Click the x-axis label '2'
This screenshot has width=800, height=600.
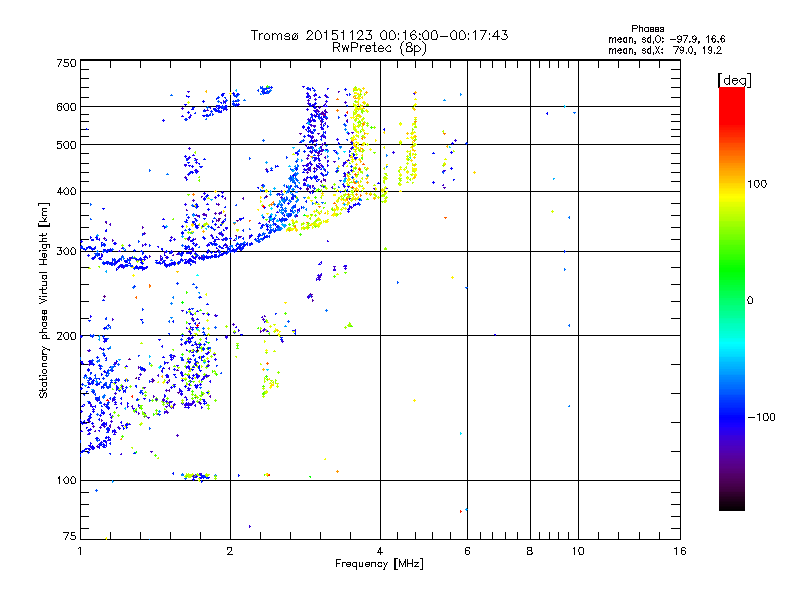pyautogui.click(x=230, y=551)
